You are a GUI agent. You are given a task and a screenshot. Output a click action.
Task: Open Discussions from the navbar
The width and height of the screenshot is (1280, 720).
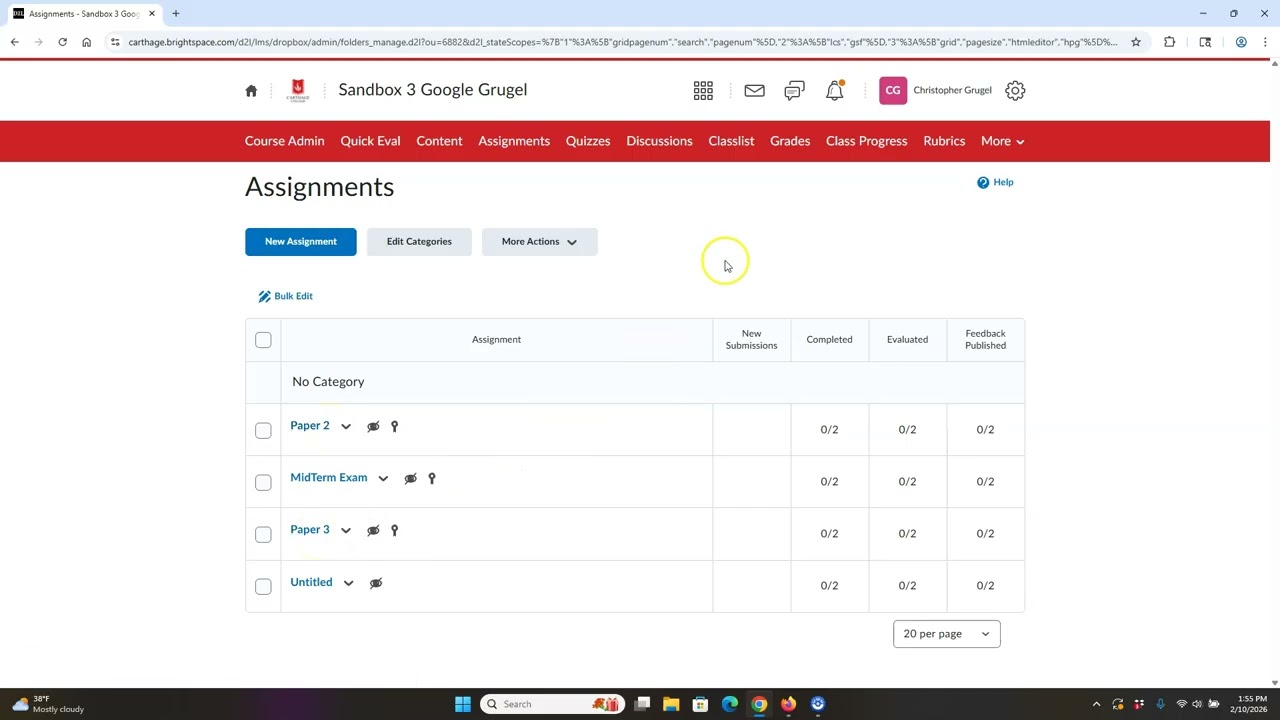click(x=659, y=141)
